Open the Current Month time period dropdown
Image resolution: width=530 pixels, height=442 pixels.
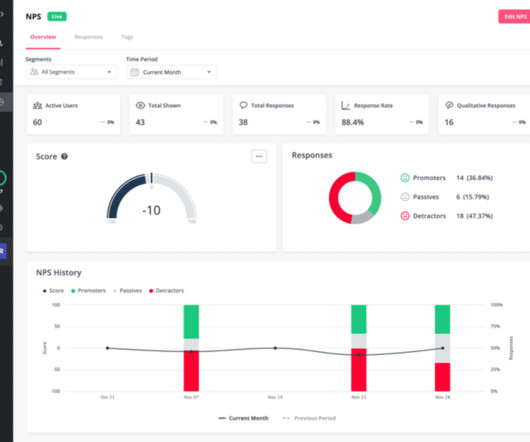(x=171, y=72)
